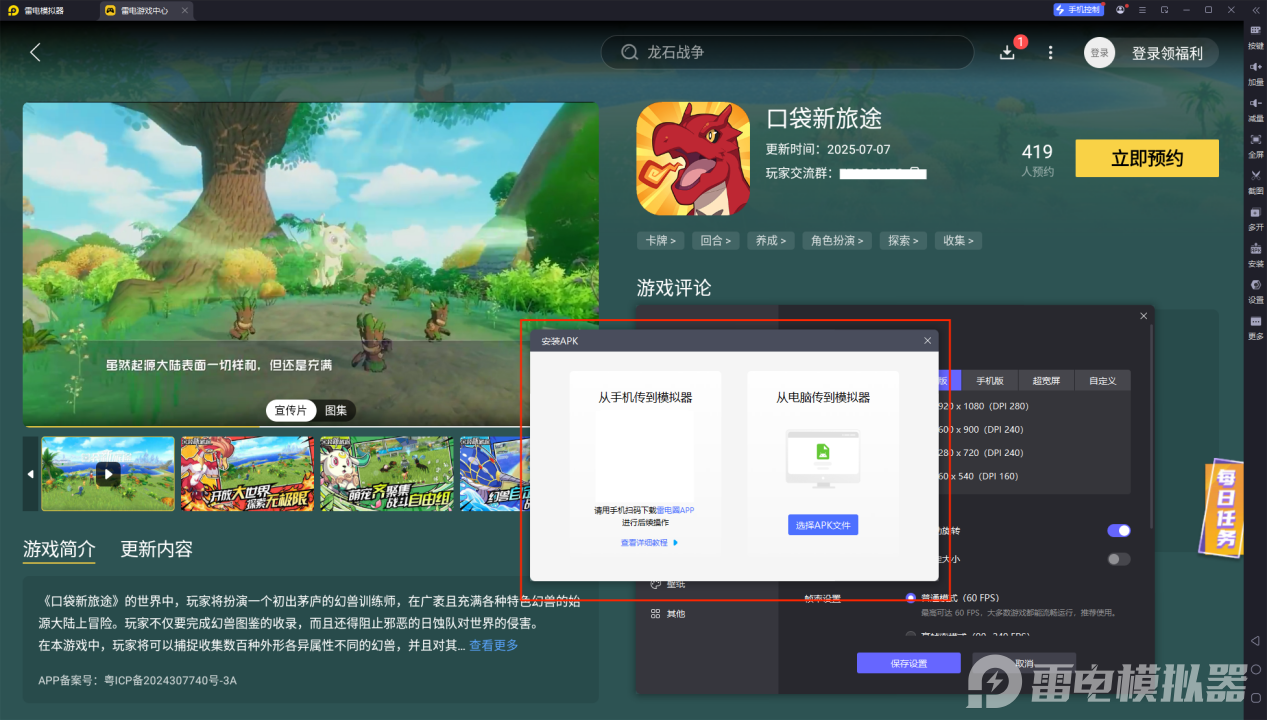The image size is (1267, 720).
Task: Open the user account icon in title bar
Action: (x=1121, y=9)
